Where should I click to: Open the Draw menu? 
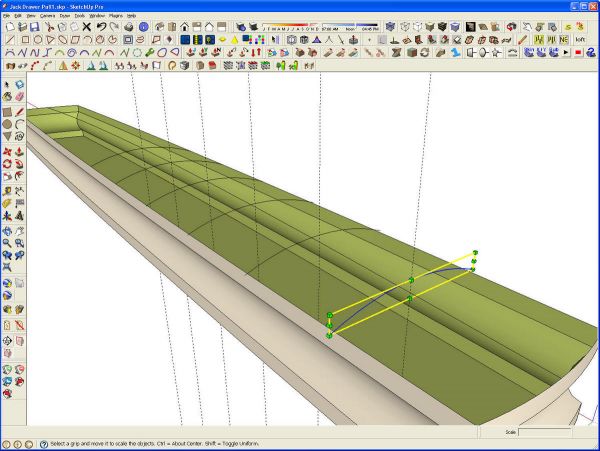pyautogui.click(x=65, y=16)
